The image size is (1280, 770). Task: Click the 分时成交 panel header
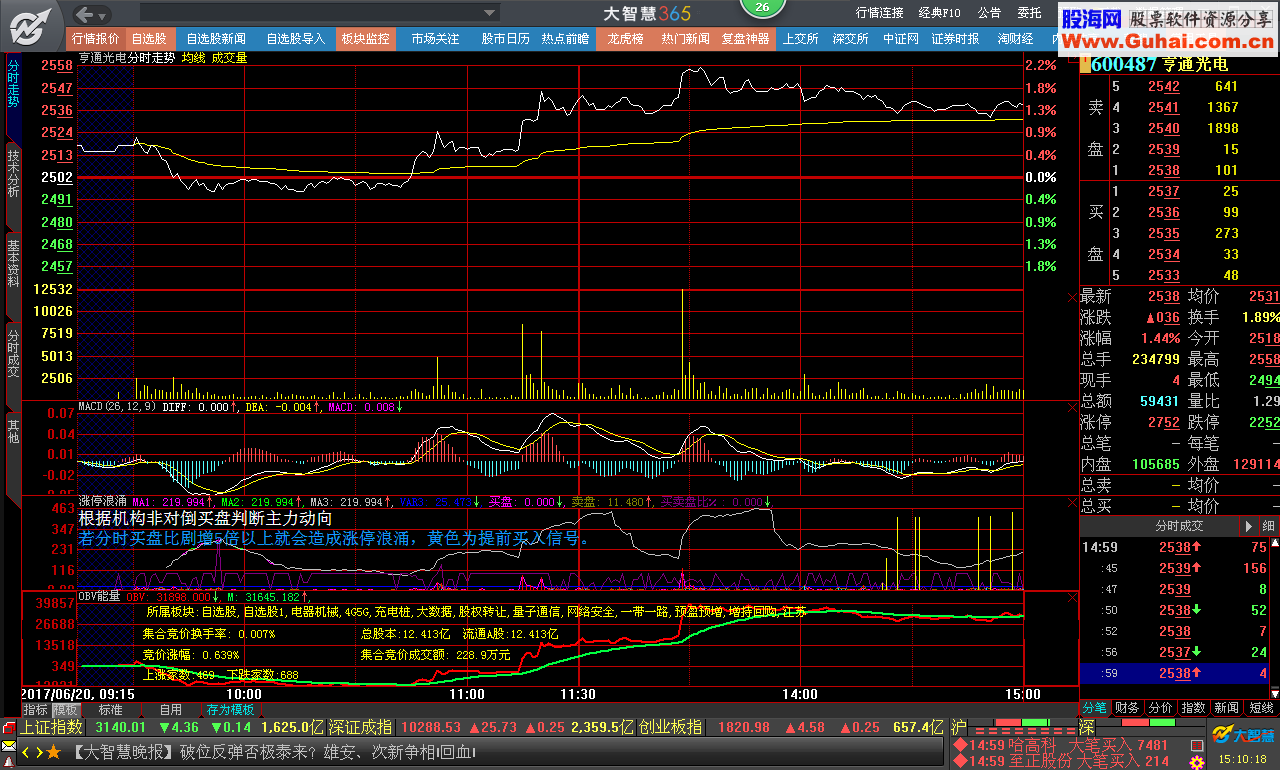pyautogui.click(x=1179, y=526)
